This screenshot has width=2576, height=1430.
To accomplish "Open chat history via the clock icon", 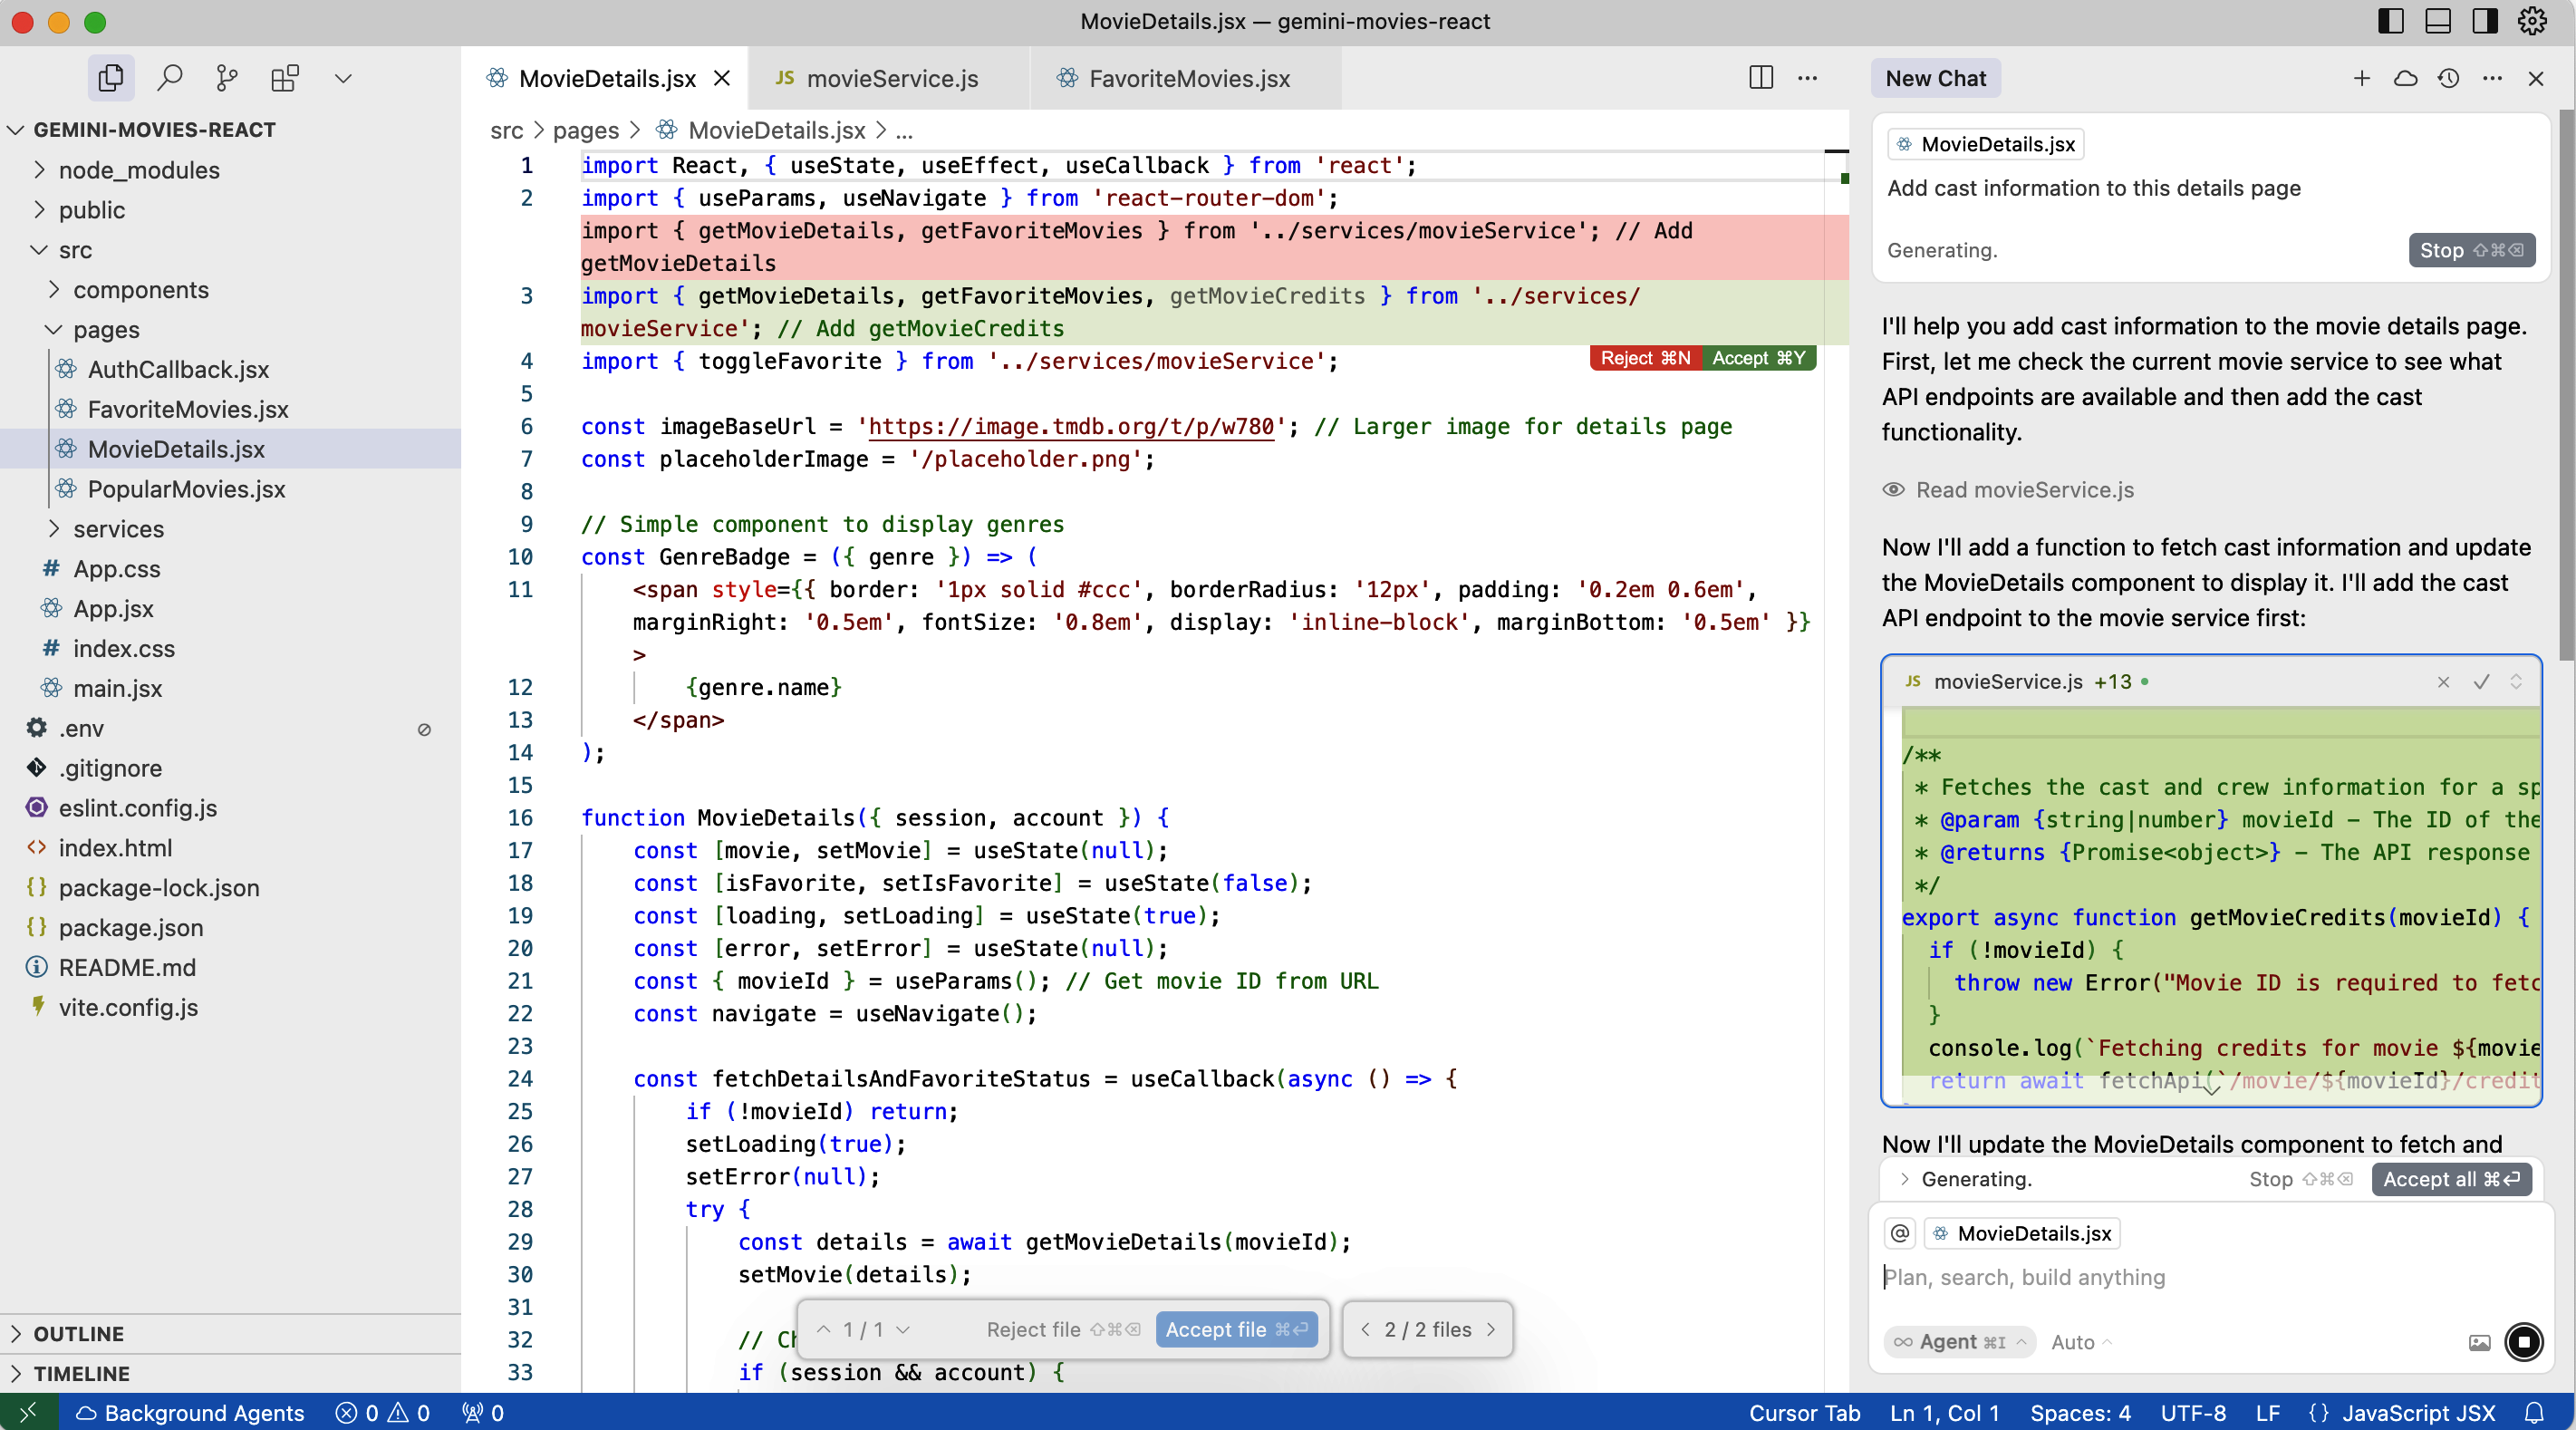I will (x=2449, y=79).
